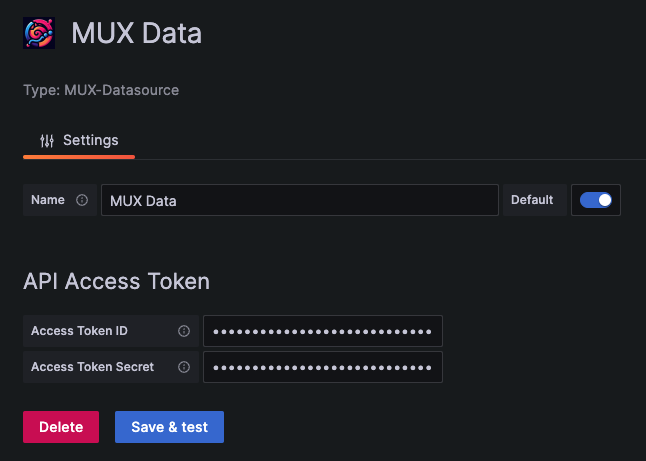Click the Default label text

pyautogui.click(x=532, y=200)
